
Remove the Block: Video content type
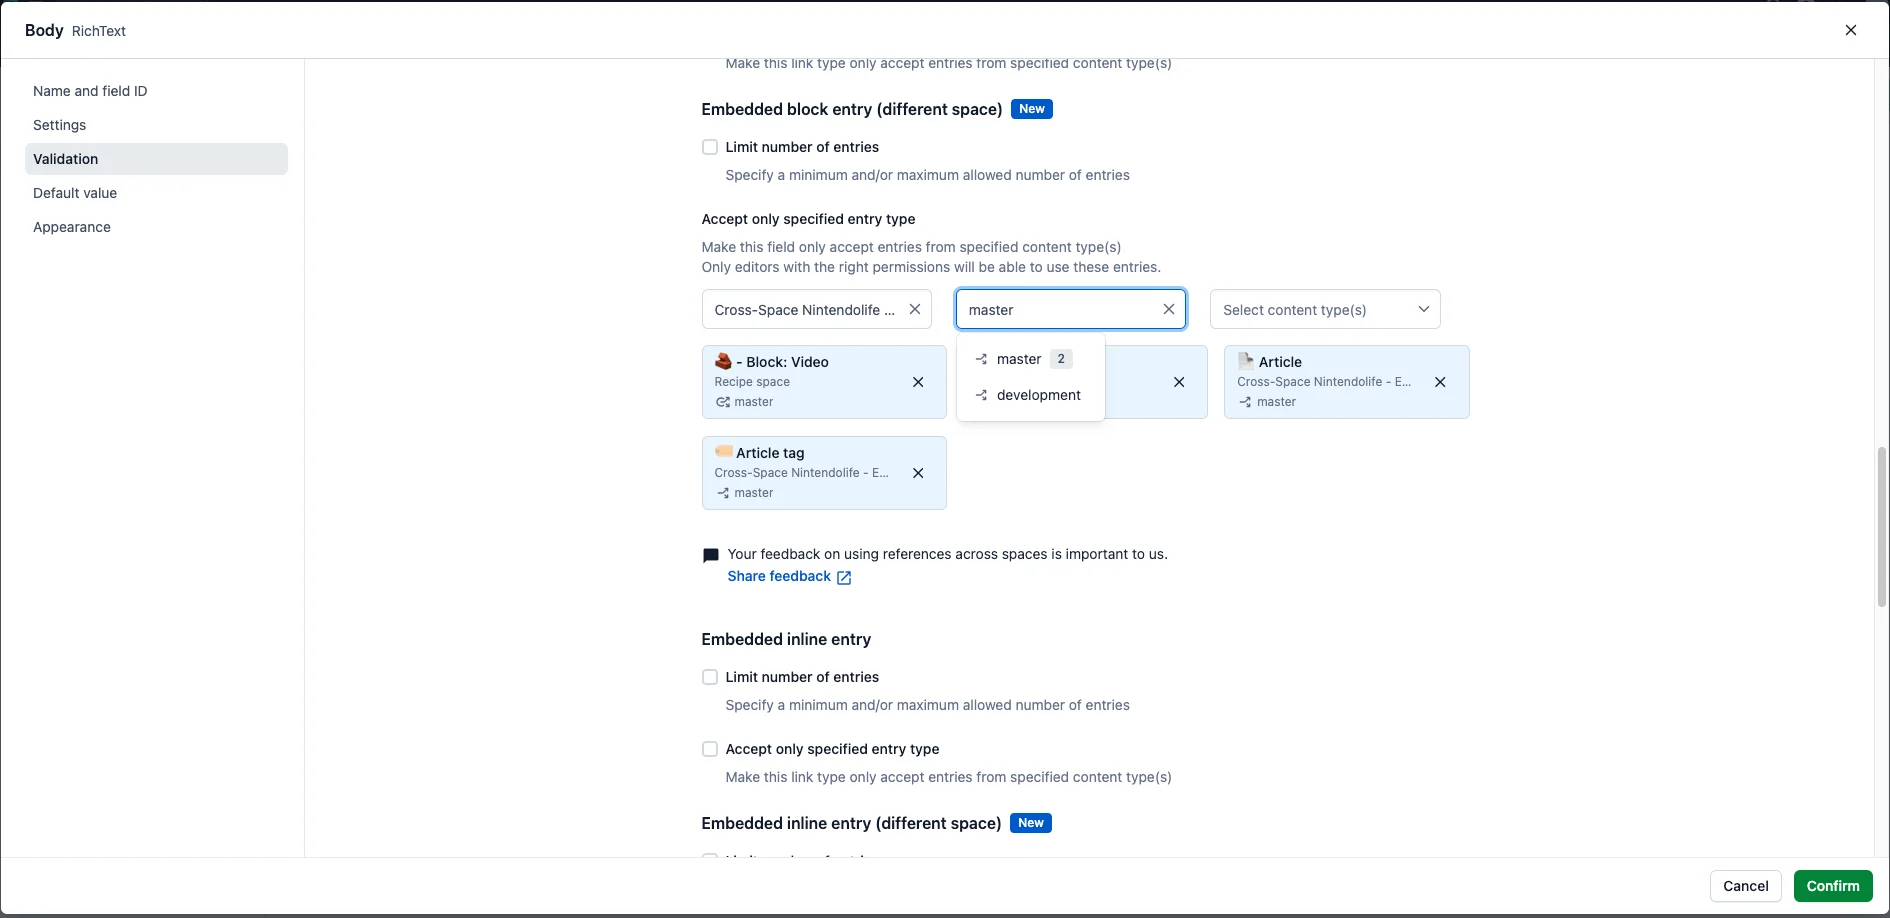click(918, 382)
